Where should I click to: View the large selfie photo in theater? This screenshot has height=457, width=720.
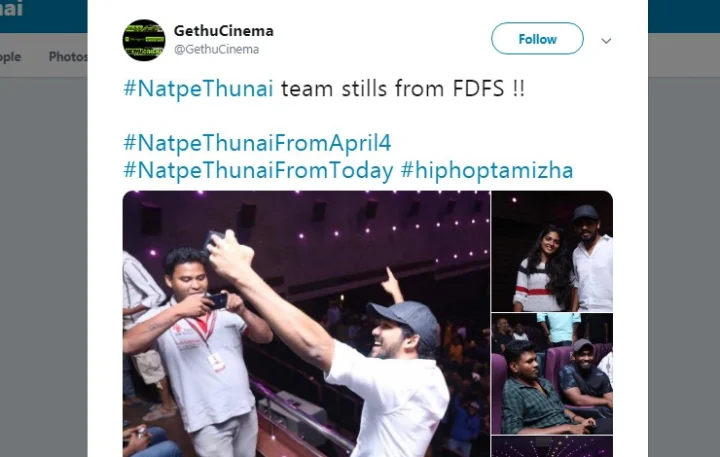306,324
